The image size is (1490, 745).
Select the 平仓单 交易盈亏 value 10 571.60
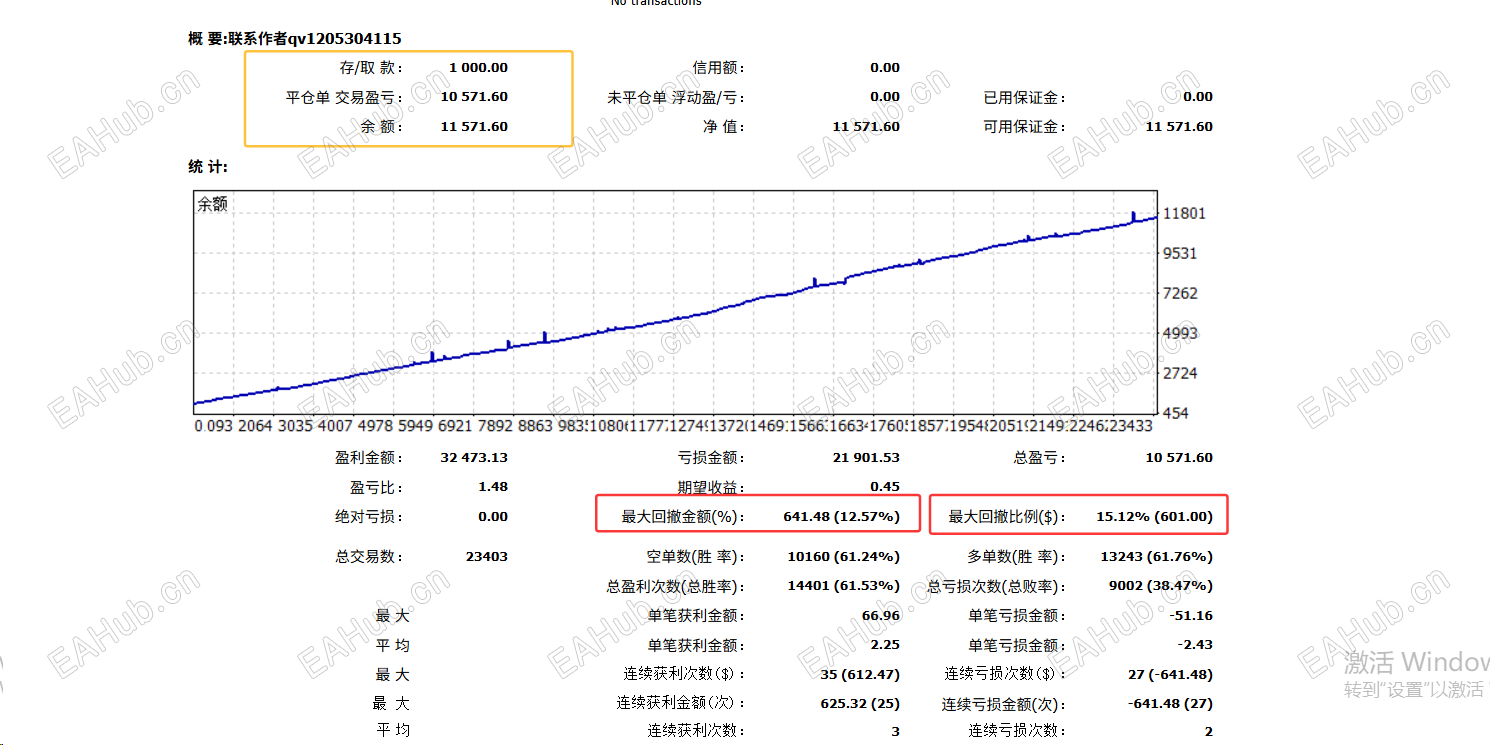click(x=474, y=97)
